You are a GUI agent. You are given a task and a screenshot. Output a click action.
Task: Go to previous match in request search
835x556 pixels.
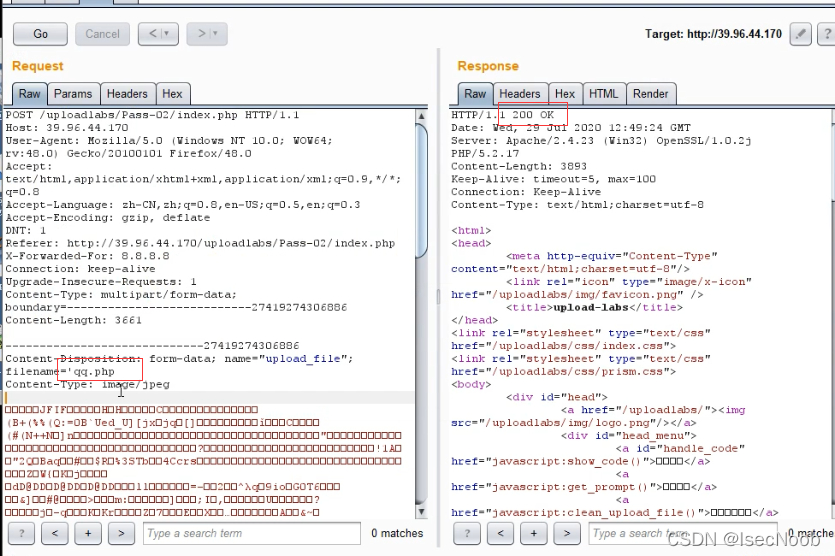coord(55,533)
